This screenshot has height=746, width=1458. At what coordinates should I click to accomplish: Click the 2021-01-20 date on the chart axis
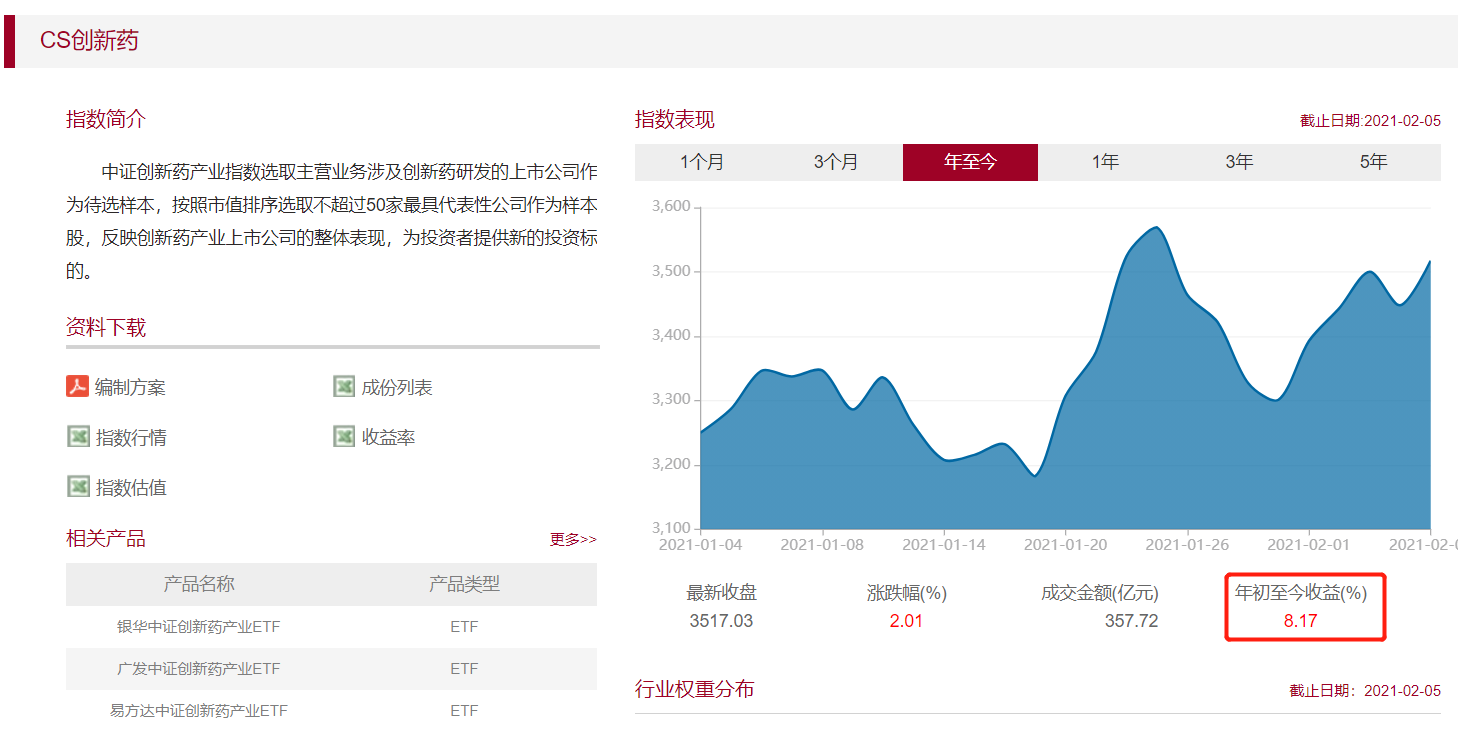[x=1065, y=545]
